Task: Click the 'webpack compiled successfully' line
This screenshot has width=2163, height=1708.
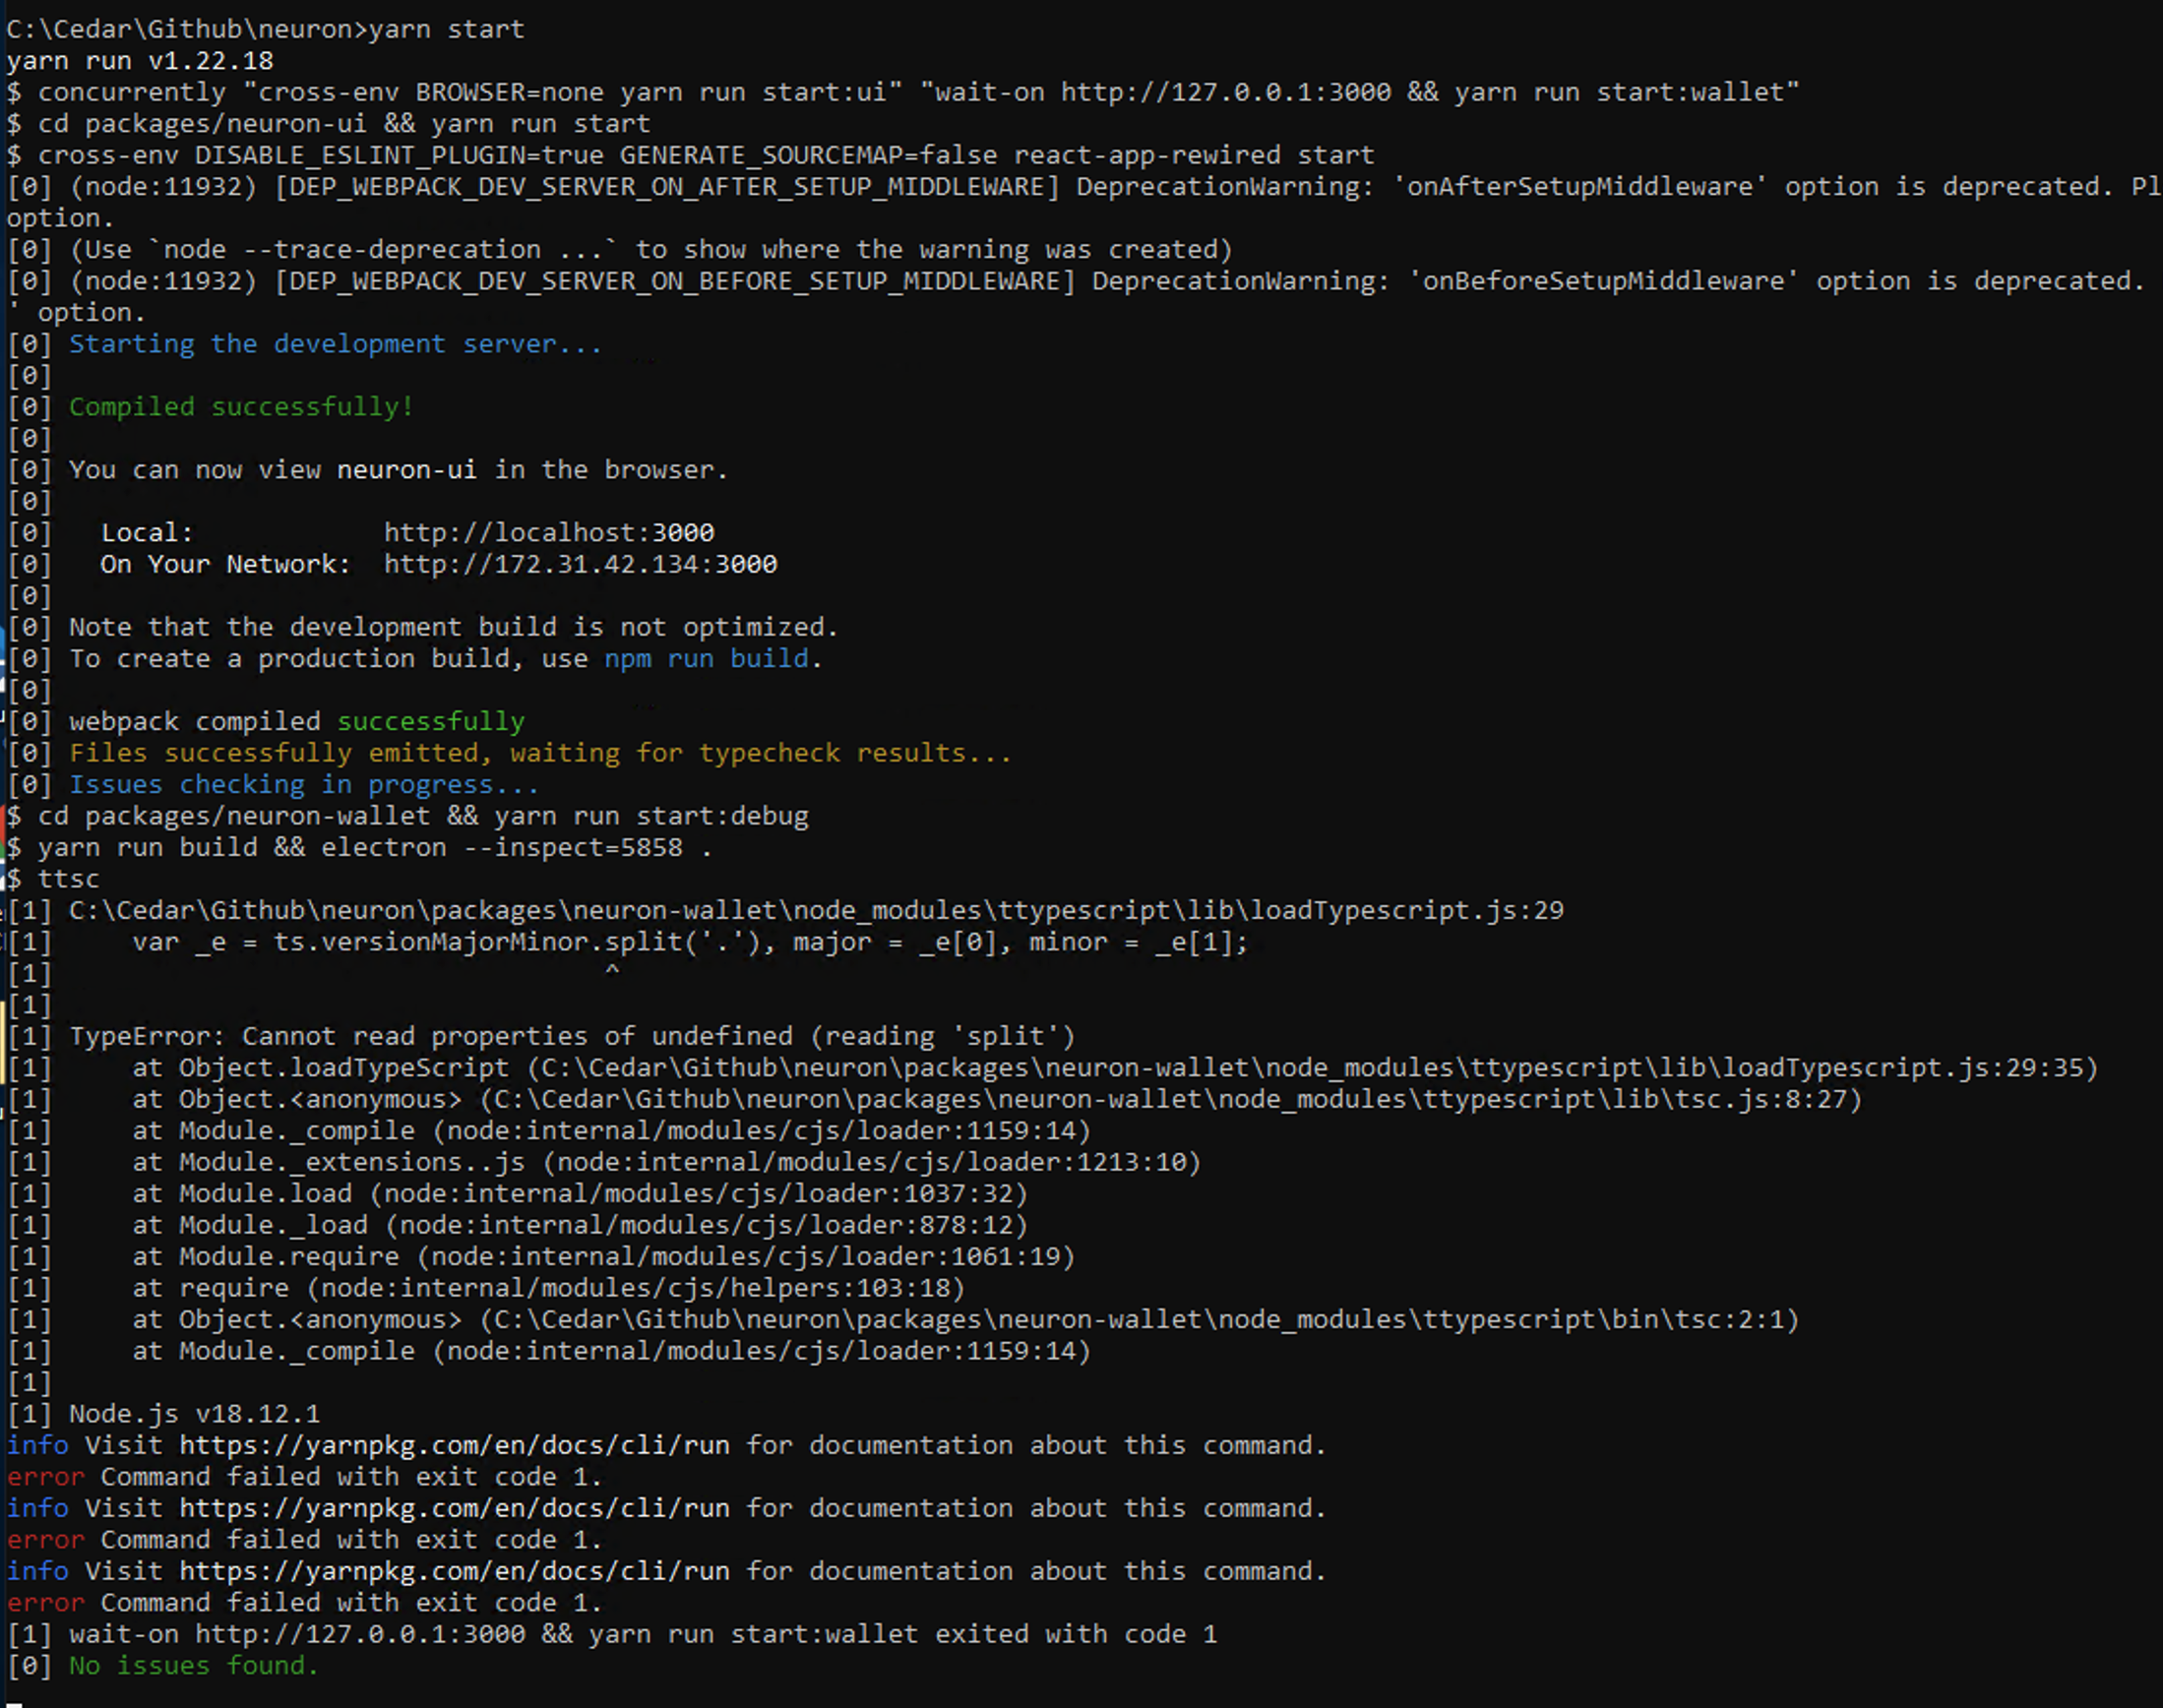Action: [x=296, y=721]
